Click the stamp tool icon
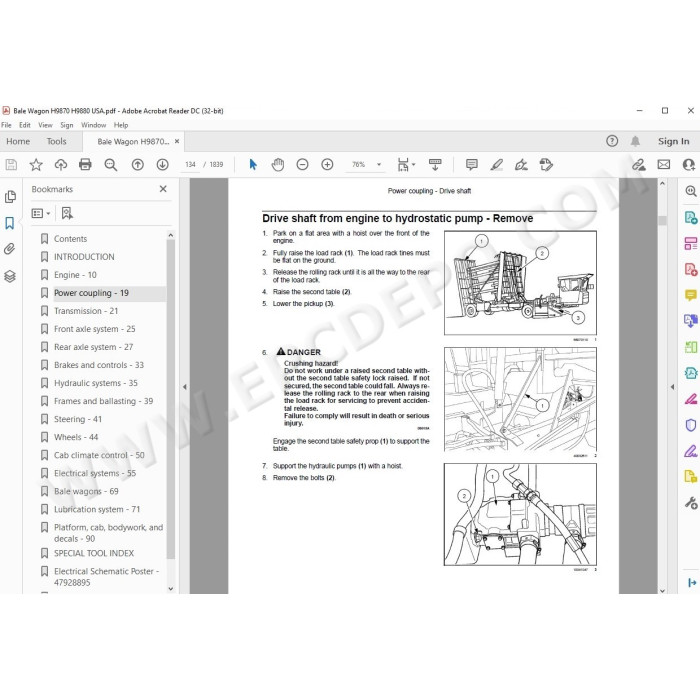700x700 pixels. [546, 165]
